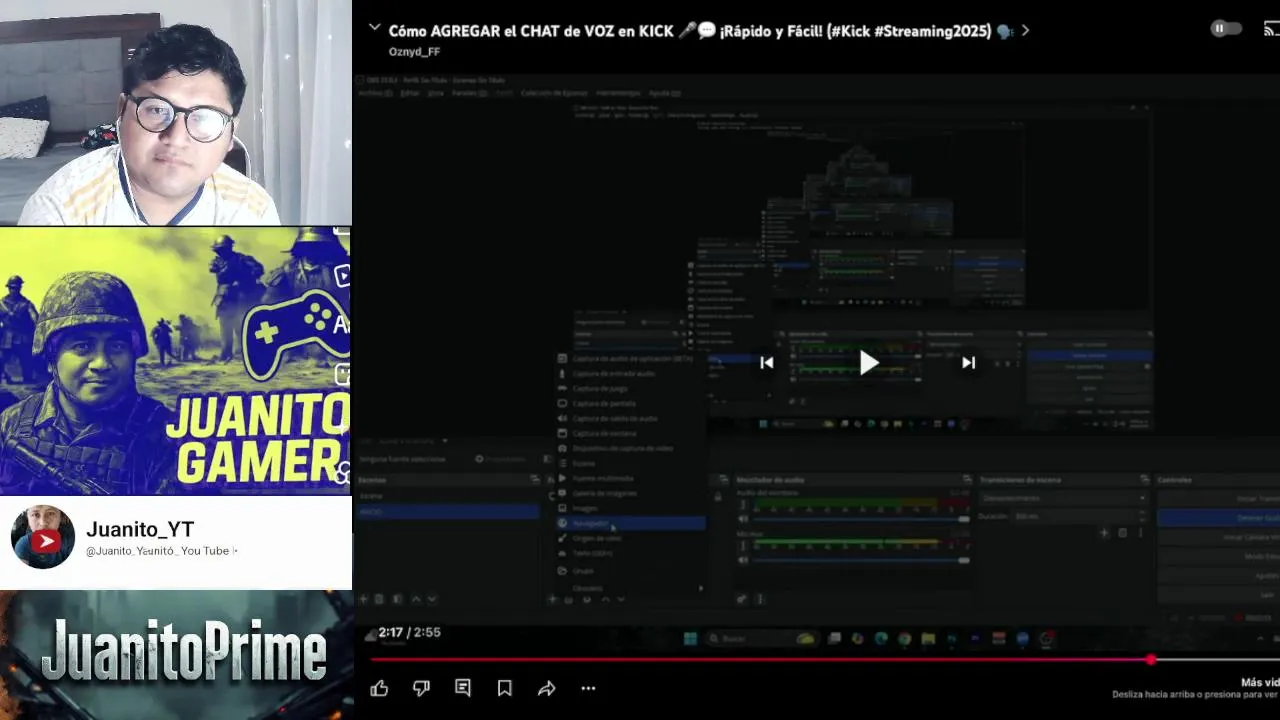Skip to the previous video
Viewport: 1280px width, 720px height.
(766, 363)
